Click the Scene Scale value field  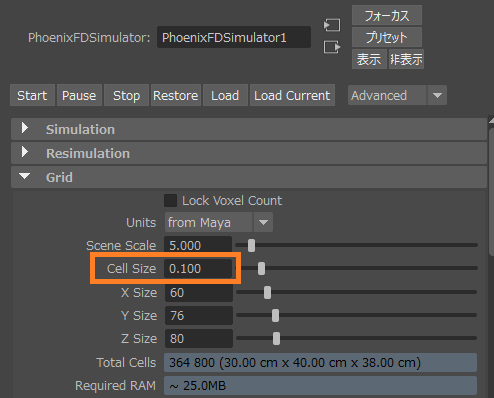point(198,245)
